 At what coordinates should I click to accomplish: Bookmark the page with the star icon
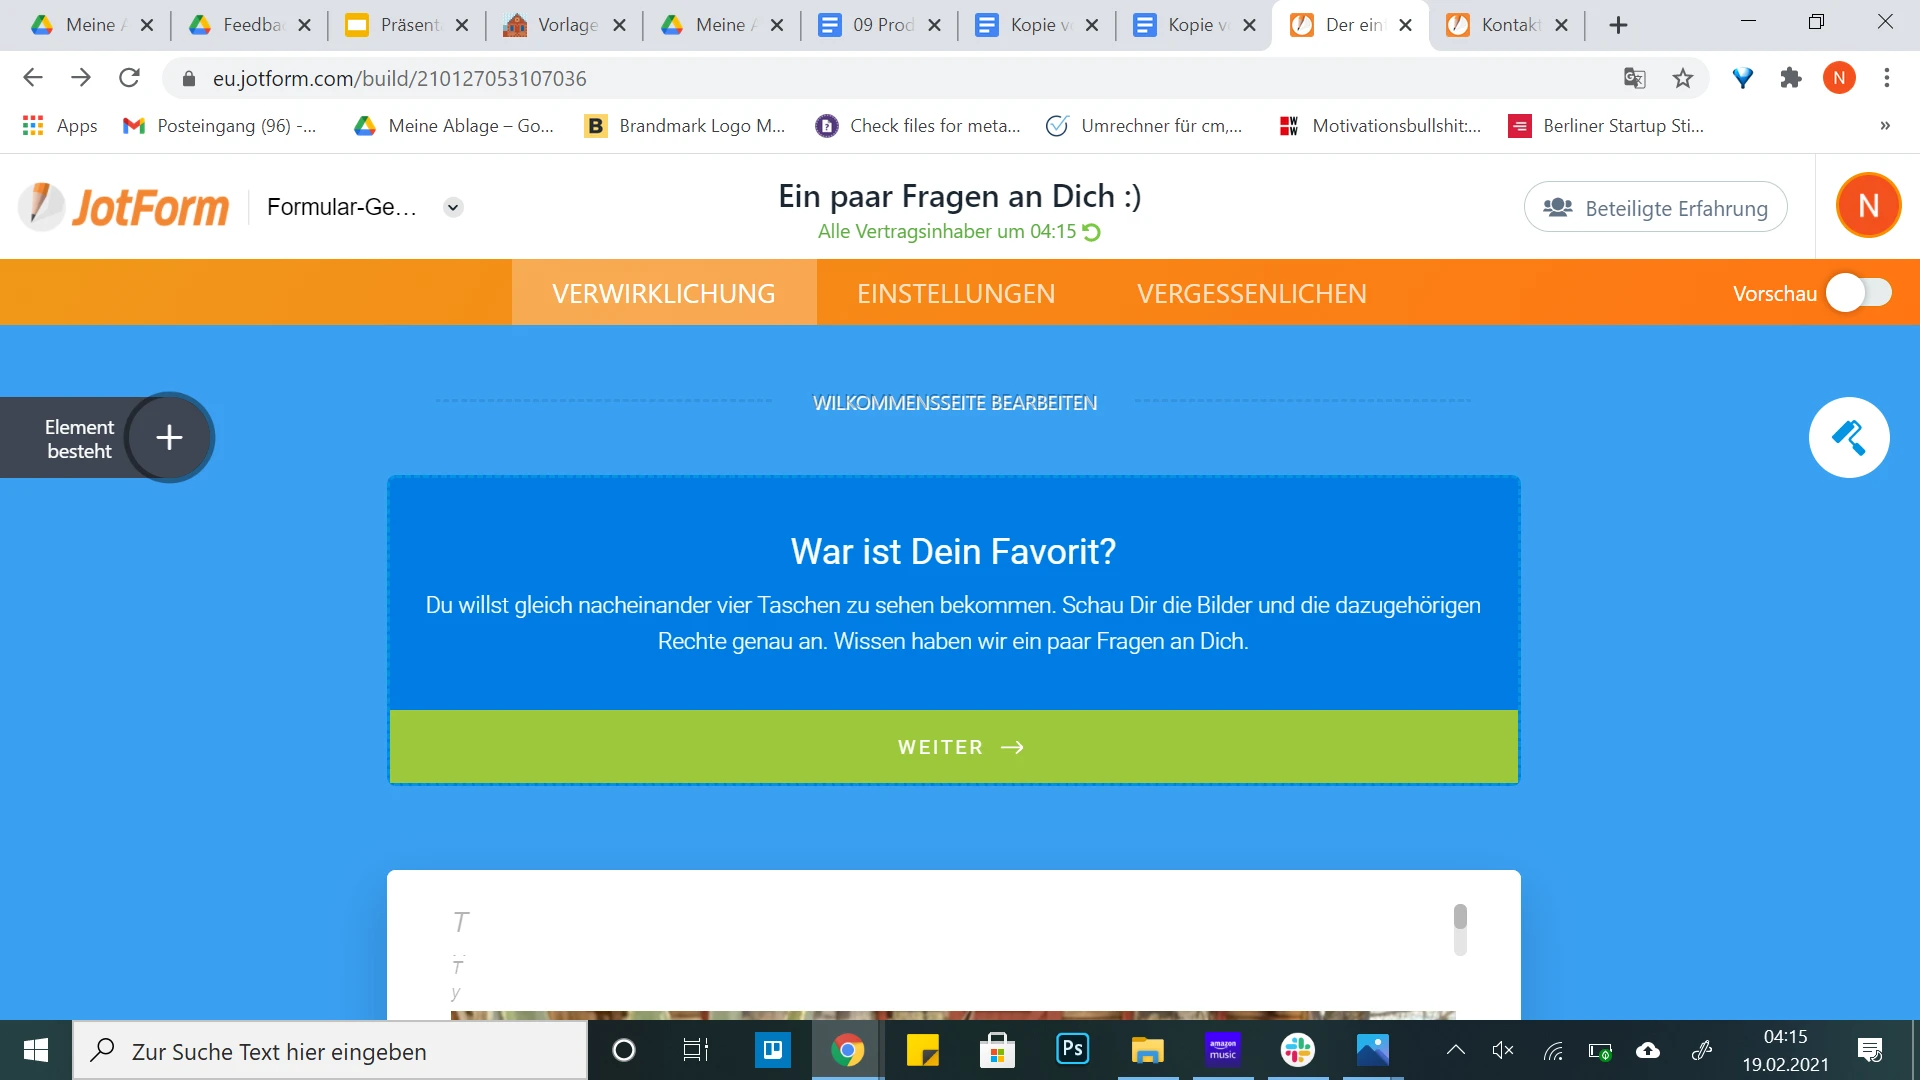1684,78
